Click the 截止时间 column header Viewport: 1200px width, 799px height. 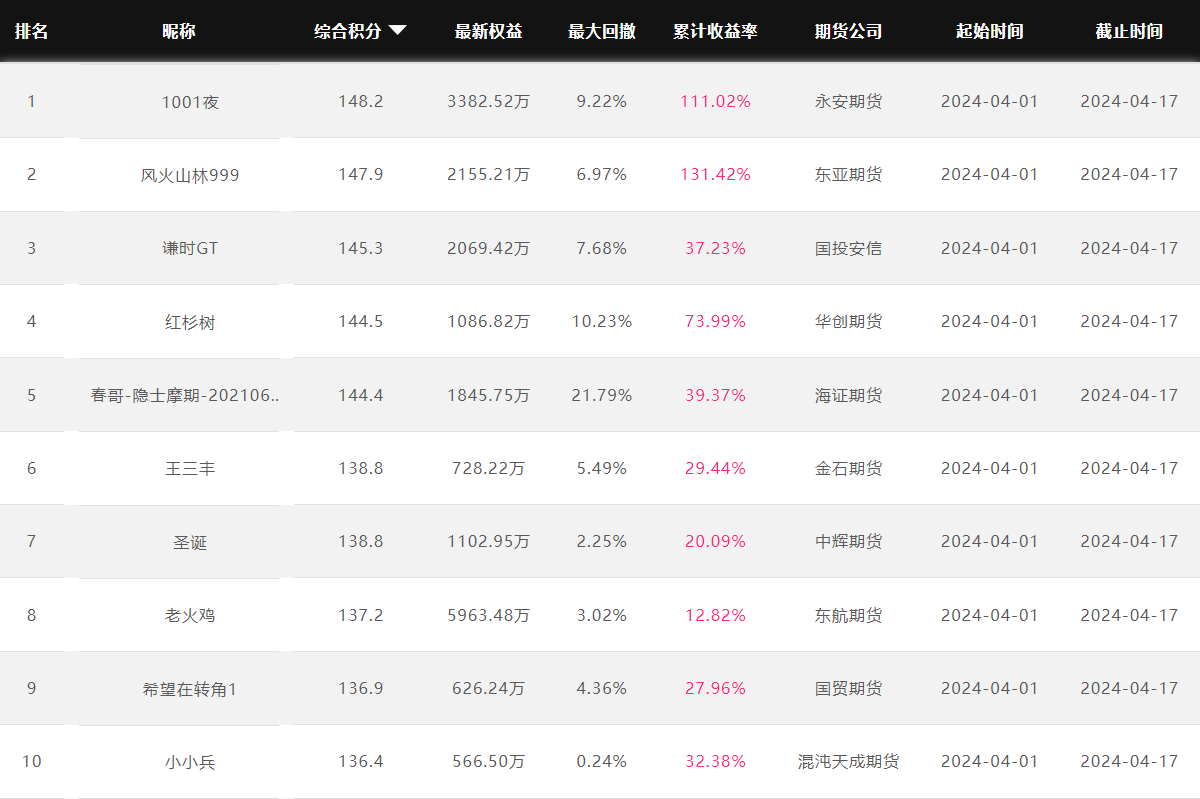pyautogui.click(x=1129, y=31)
